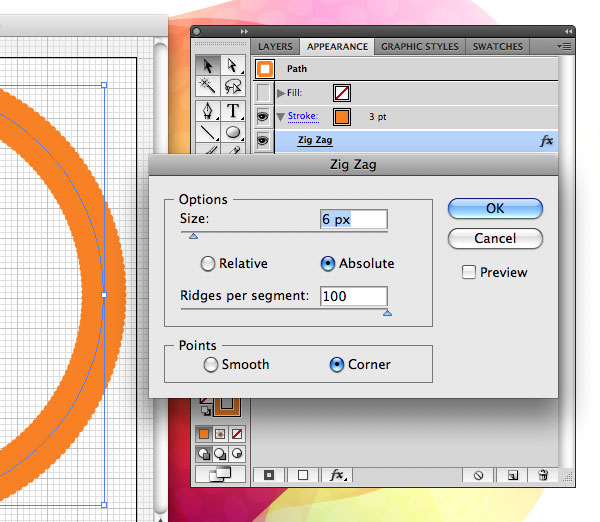The width and height of the screenshot is (600, 522).
Task: Select the Type tool
Action: 232,111
